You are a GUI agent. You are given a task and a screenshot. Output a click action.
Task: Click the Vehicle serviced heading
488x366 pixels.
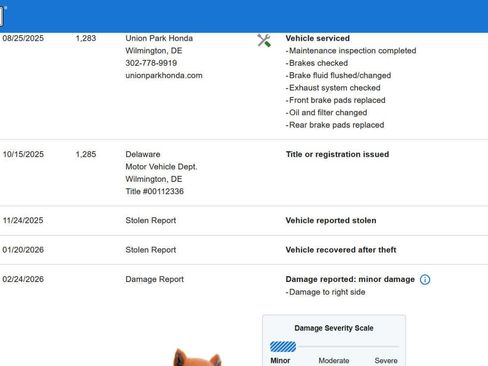click(x=317, y=38)
